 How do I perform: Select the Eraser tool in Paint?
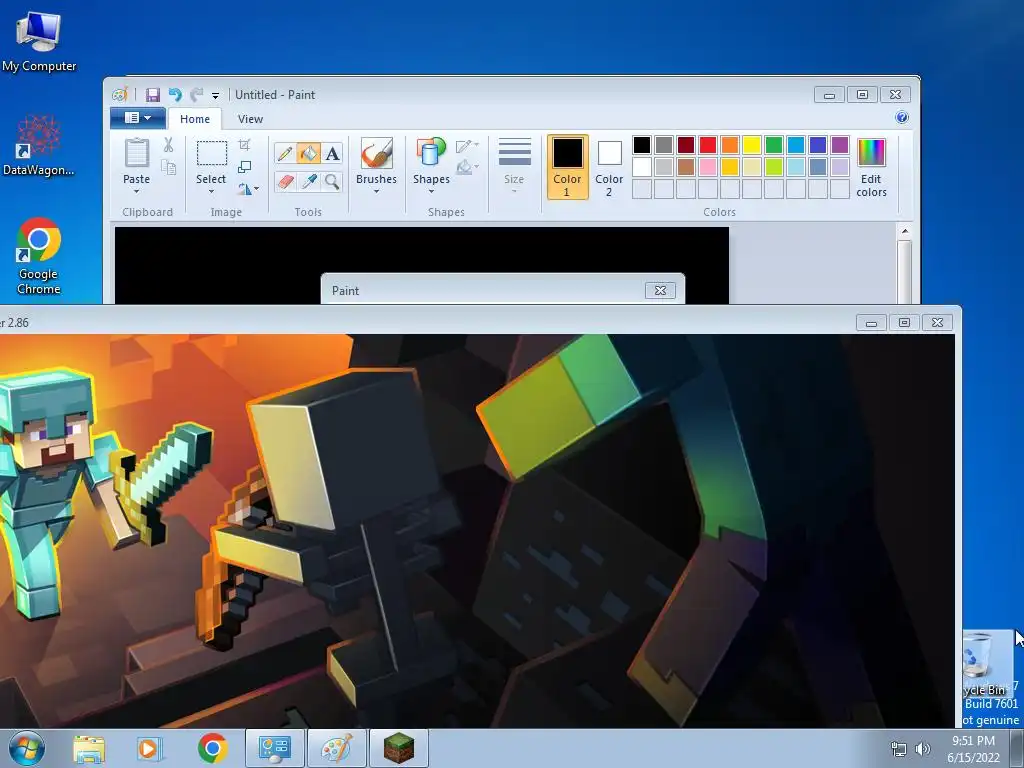(285, 181)
